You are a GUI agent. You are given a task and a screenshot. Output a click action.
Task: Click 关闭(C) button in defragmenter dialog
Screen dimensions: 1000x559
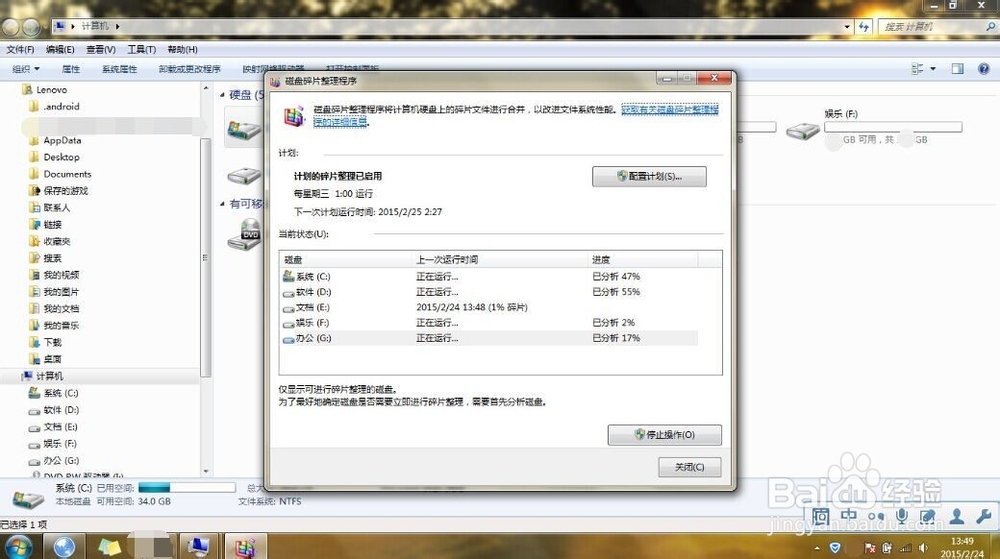pyautogui.click(x=689, y=467)
